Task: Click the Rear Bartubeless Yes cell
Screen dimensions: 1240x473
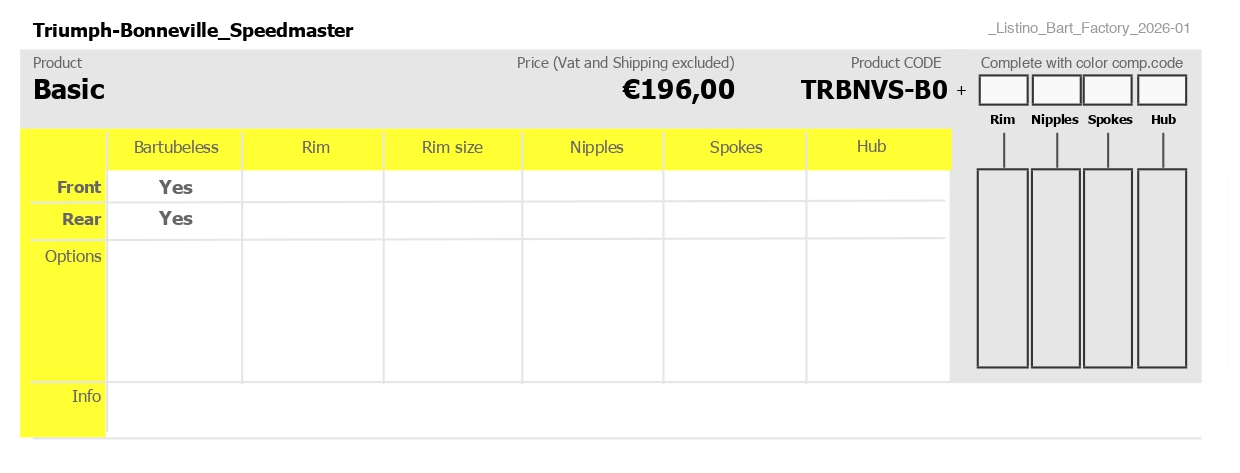Action: click(x=176, y=219)
